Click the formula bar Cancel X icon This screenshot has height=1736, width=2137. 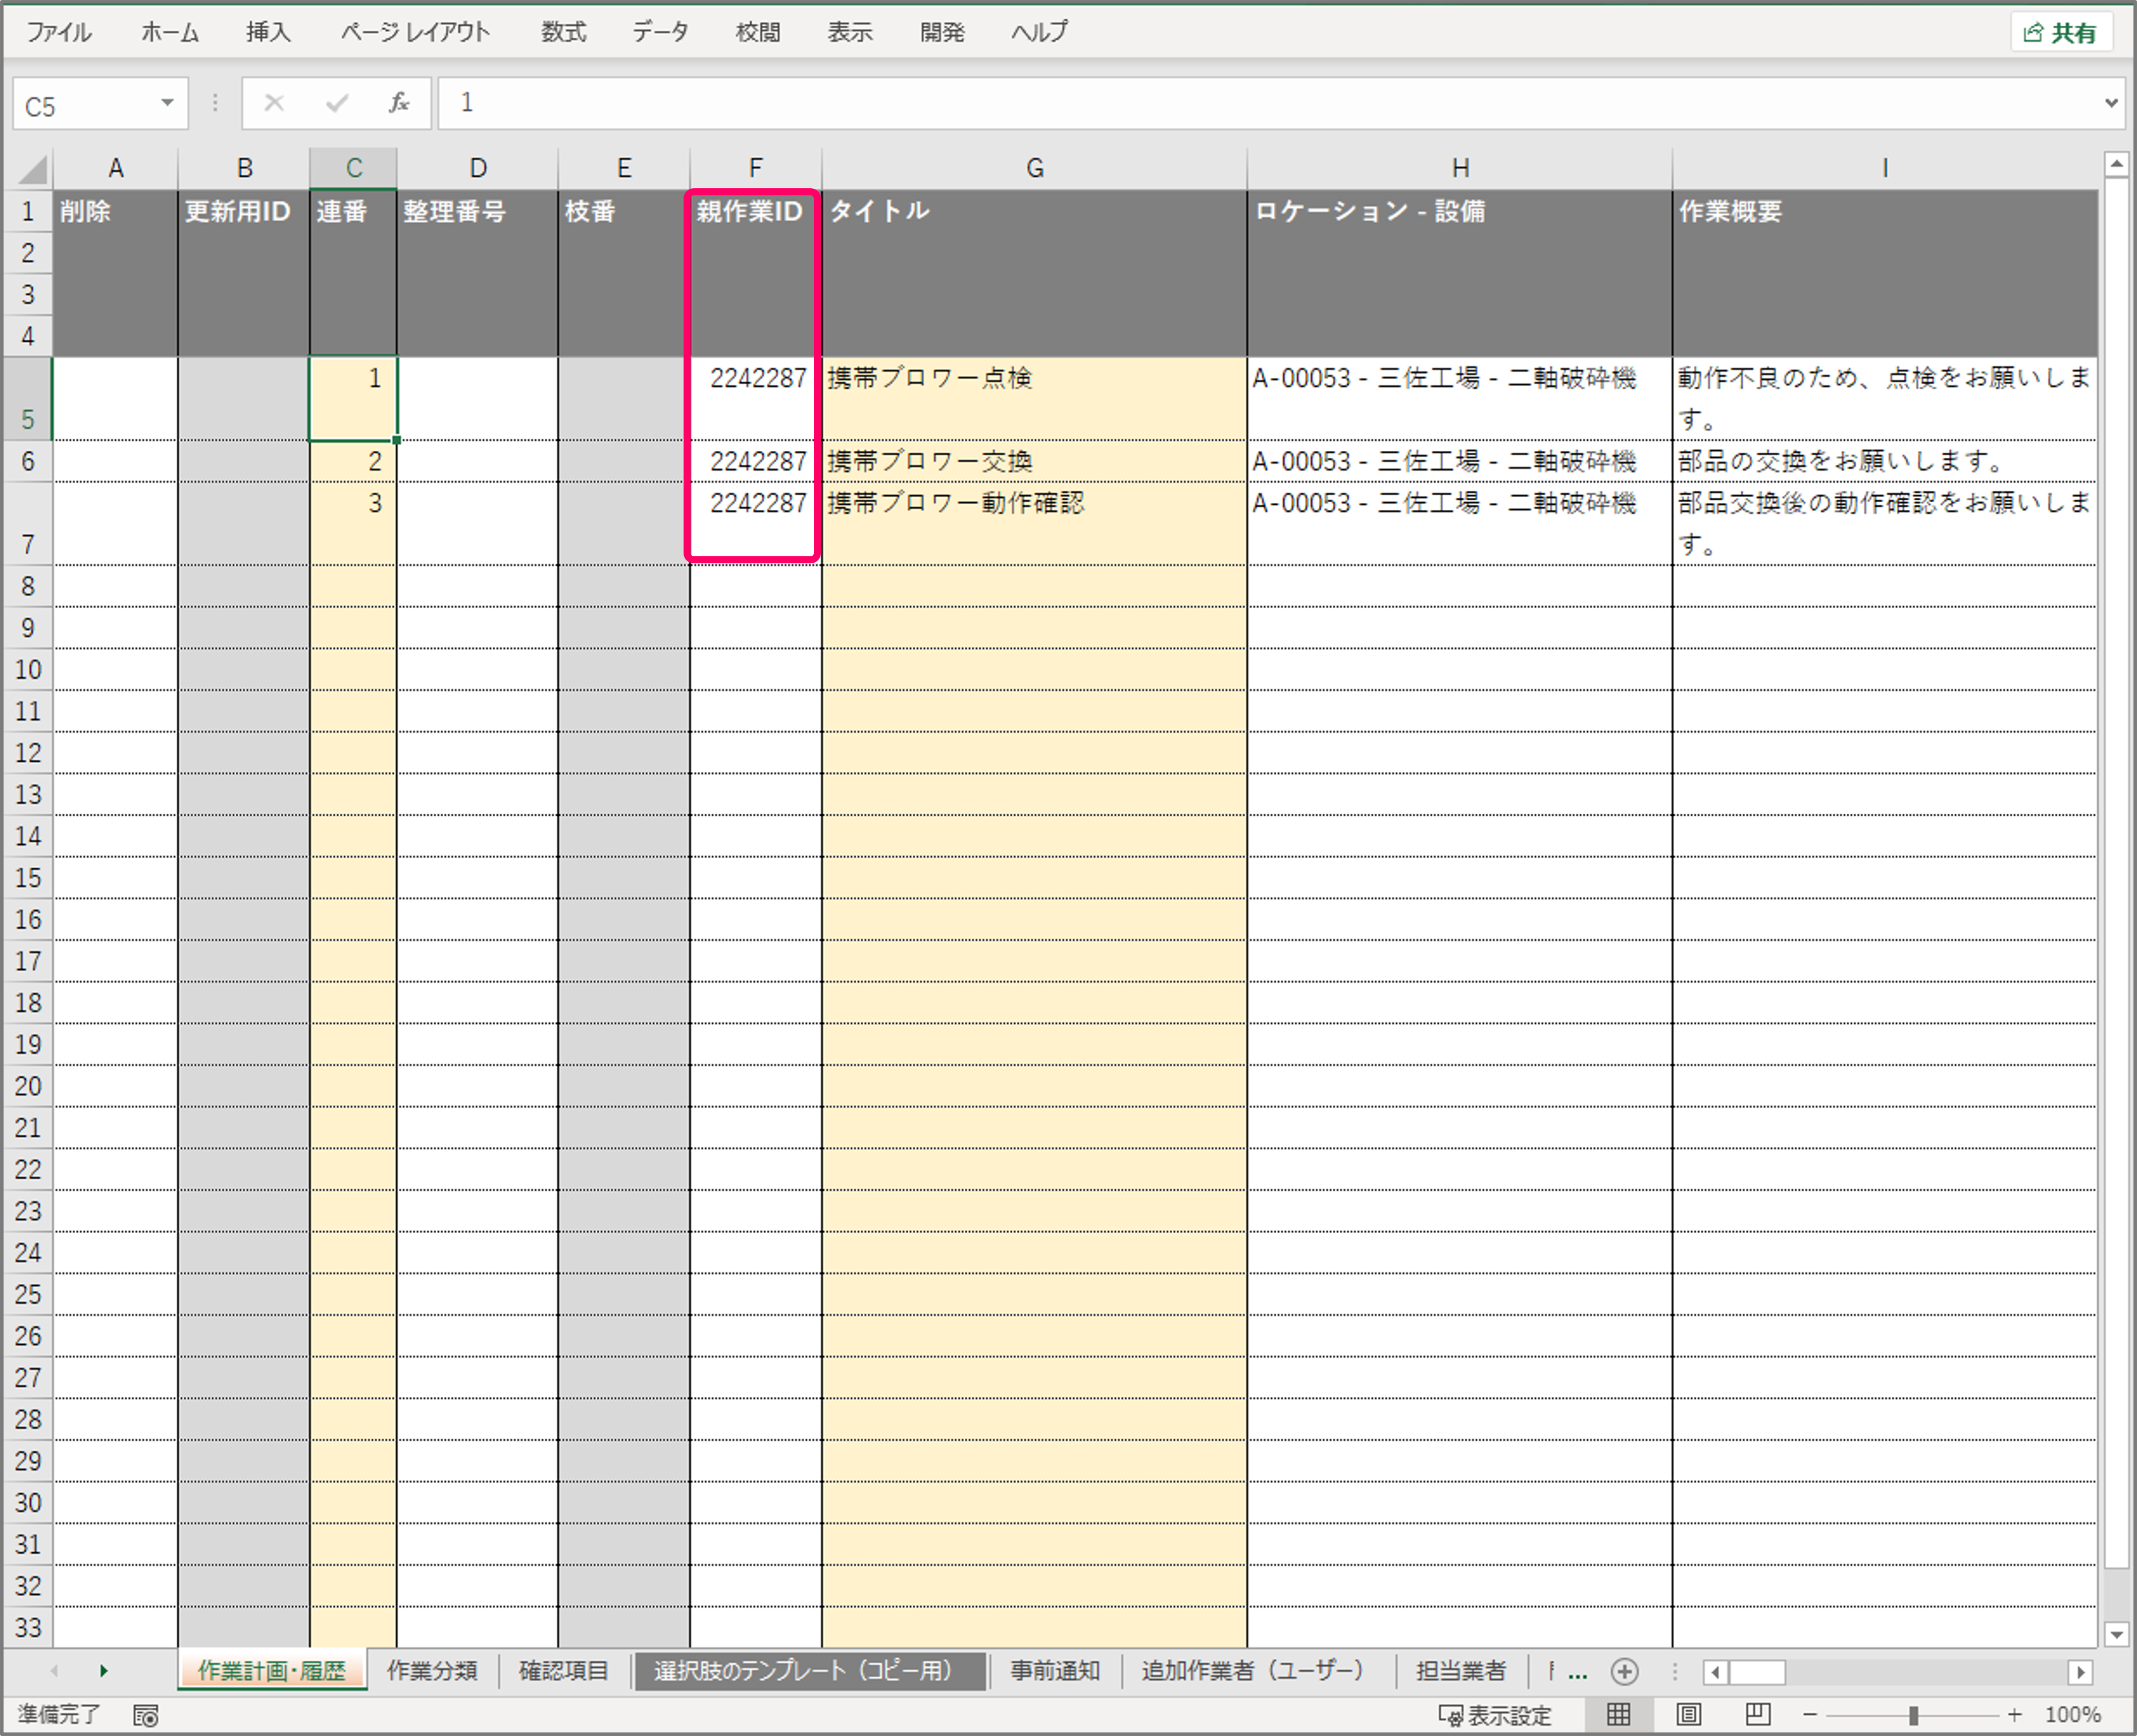click(274, 103)
